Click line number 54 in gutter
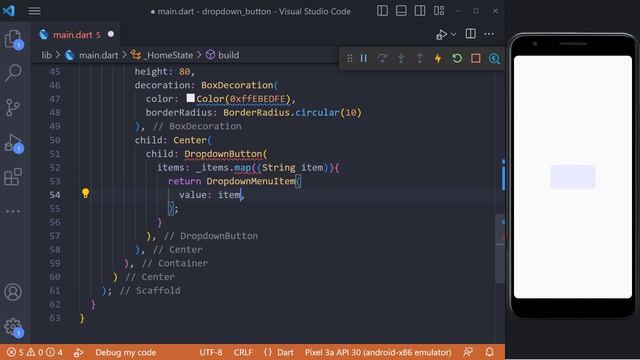This screenshot has width=640, height=360. pyautogui.click(x=55, y=195)
